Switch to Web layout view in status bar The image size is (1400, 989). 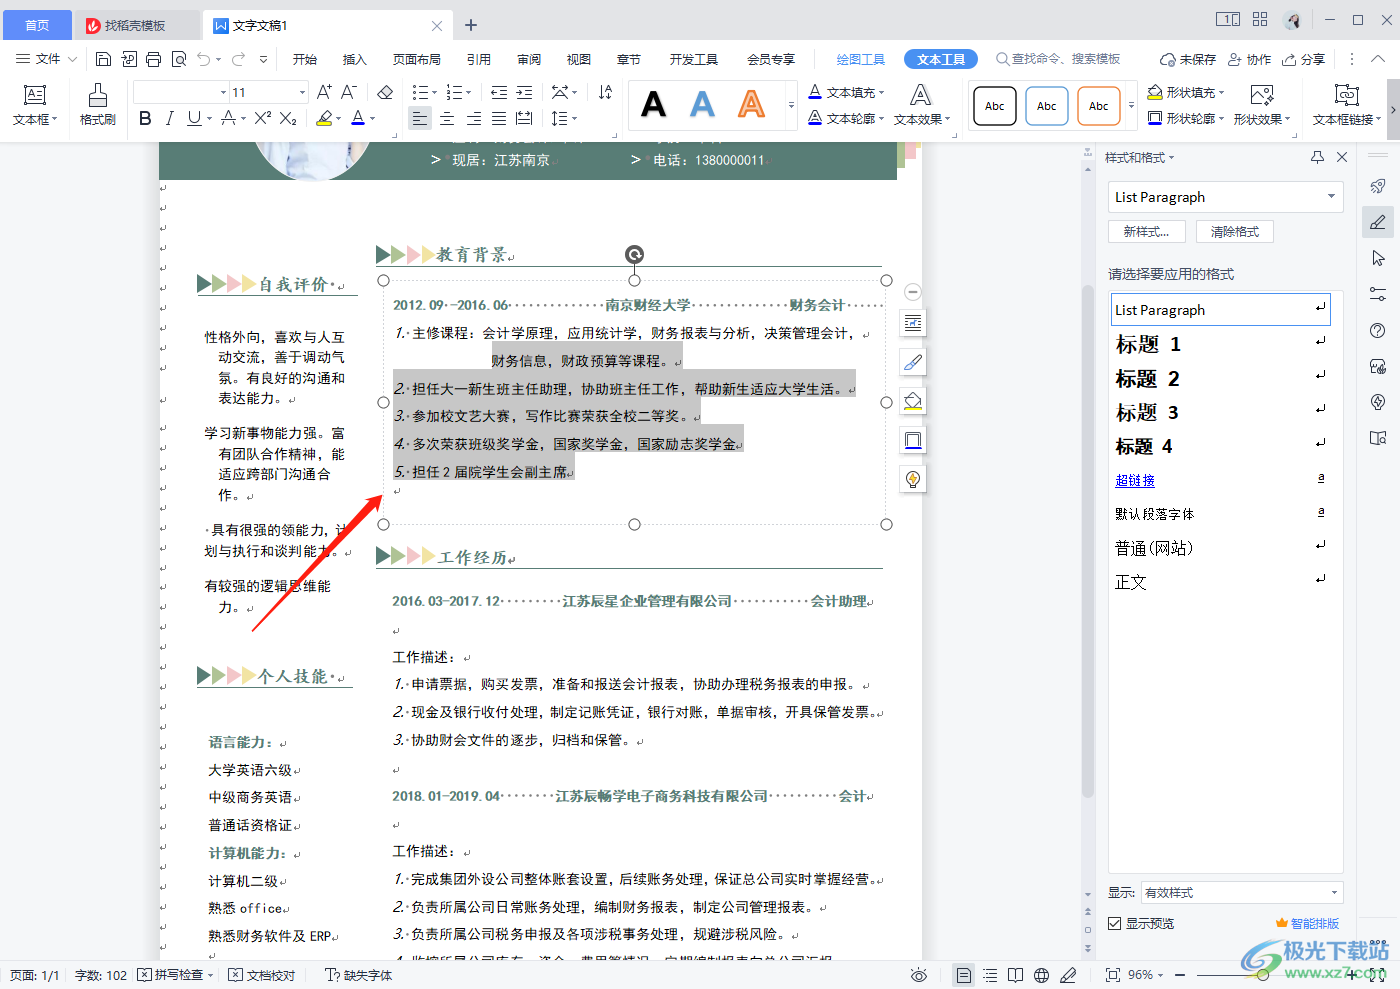pyautogui.click(x=1041, y=975)
